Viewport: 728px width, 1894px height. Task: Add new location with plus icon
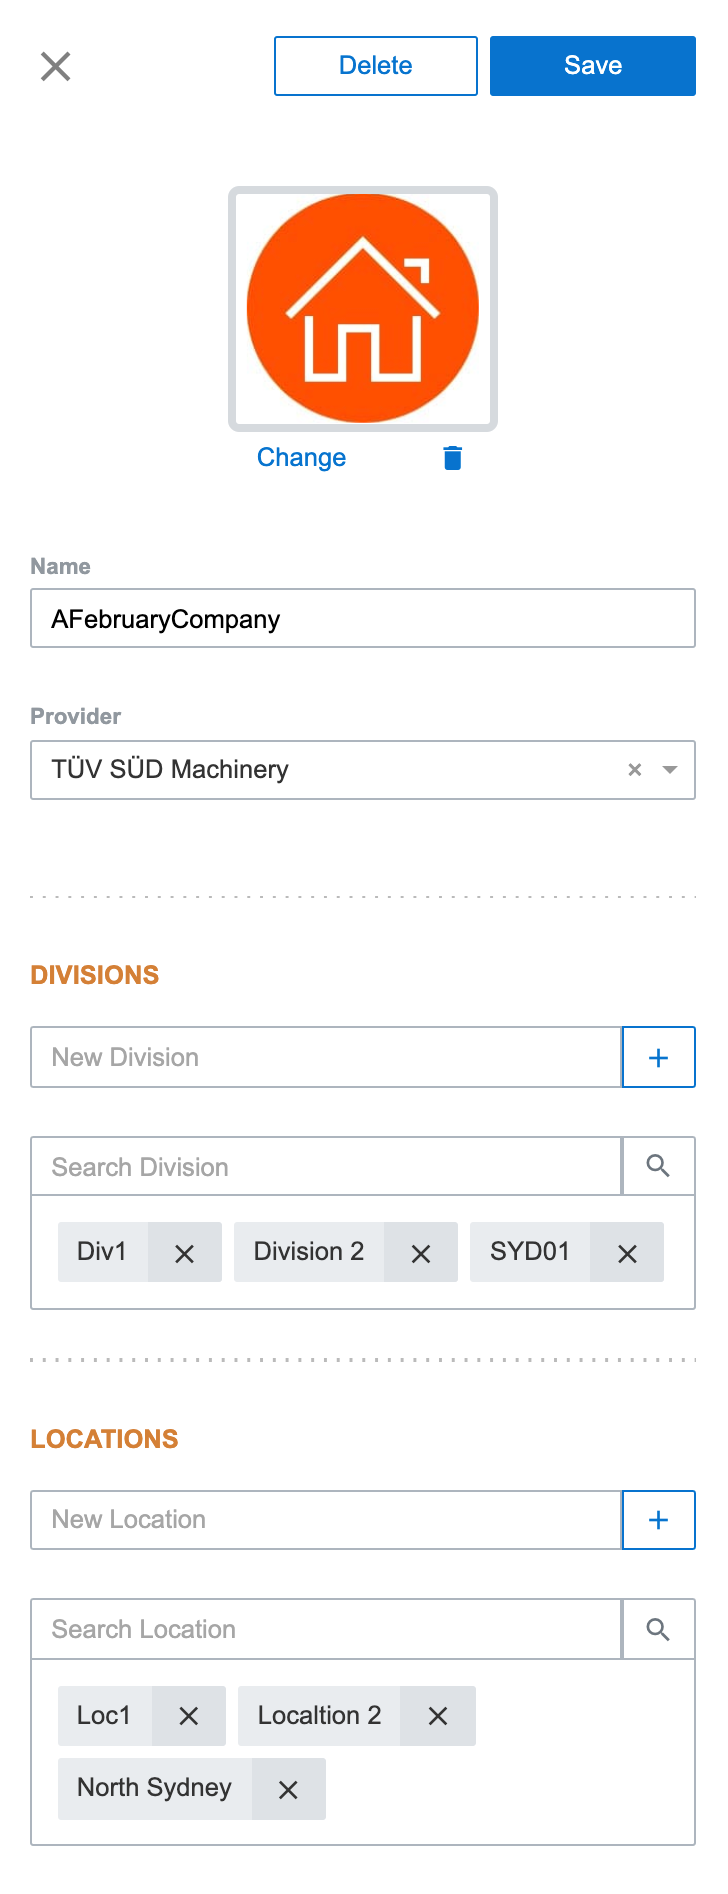pyautogui.click(x=658, y=1520)
